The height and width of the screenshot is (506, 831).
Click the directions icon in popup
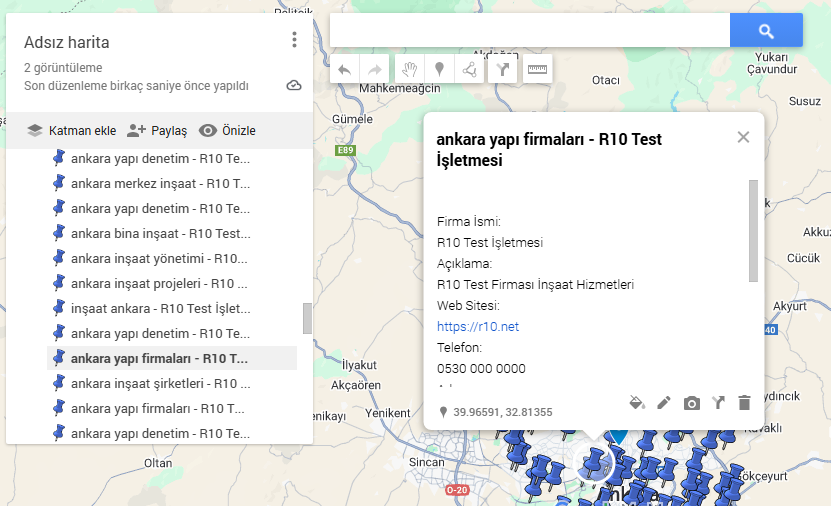pos(718,403)
